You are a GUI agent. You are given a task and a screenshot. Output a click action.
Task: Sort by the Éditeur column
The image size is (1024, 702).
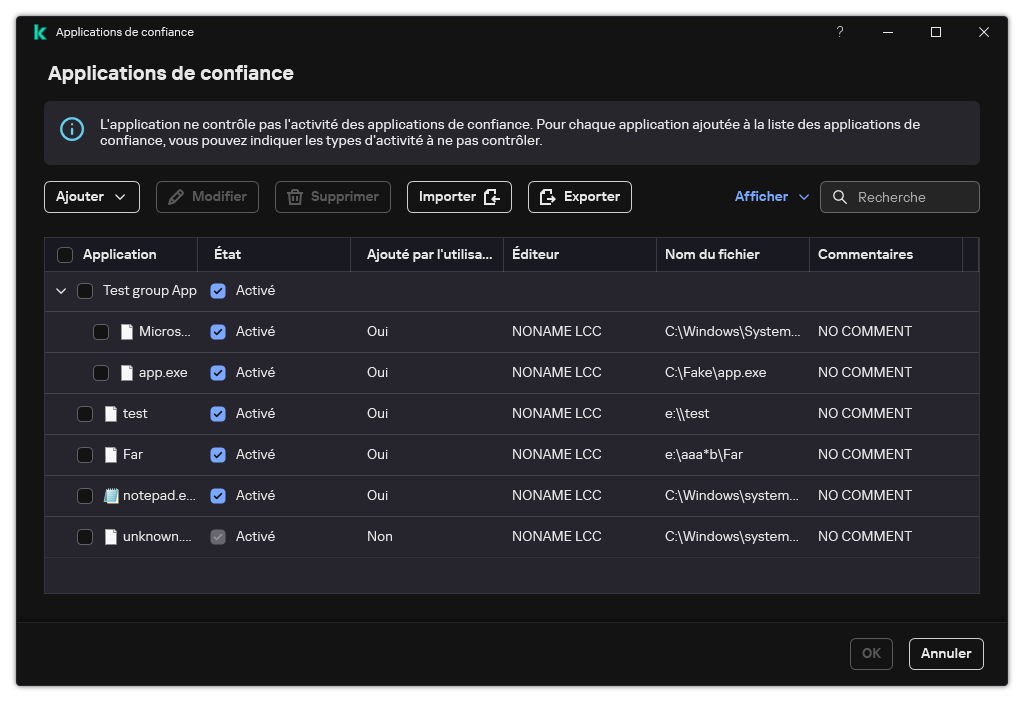[x=536, y=254]
